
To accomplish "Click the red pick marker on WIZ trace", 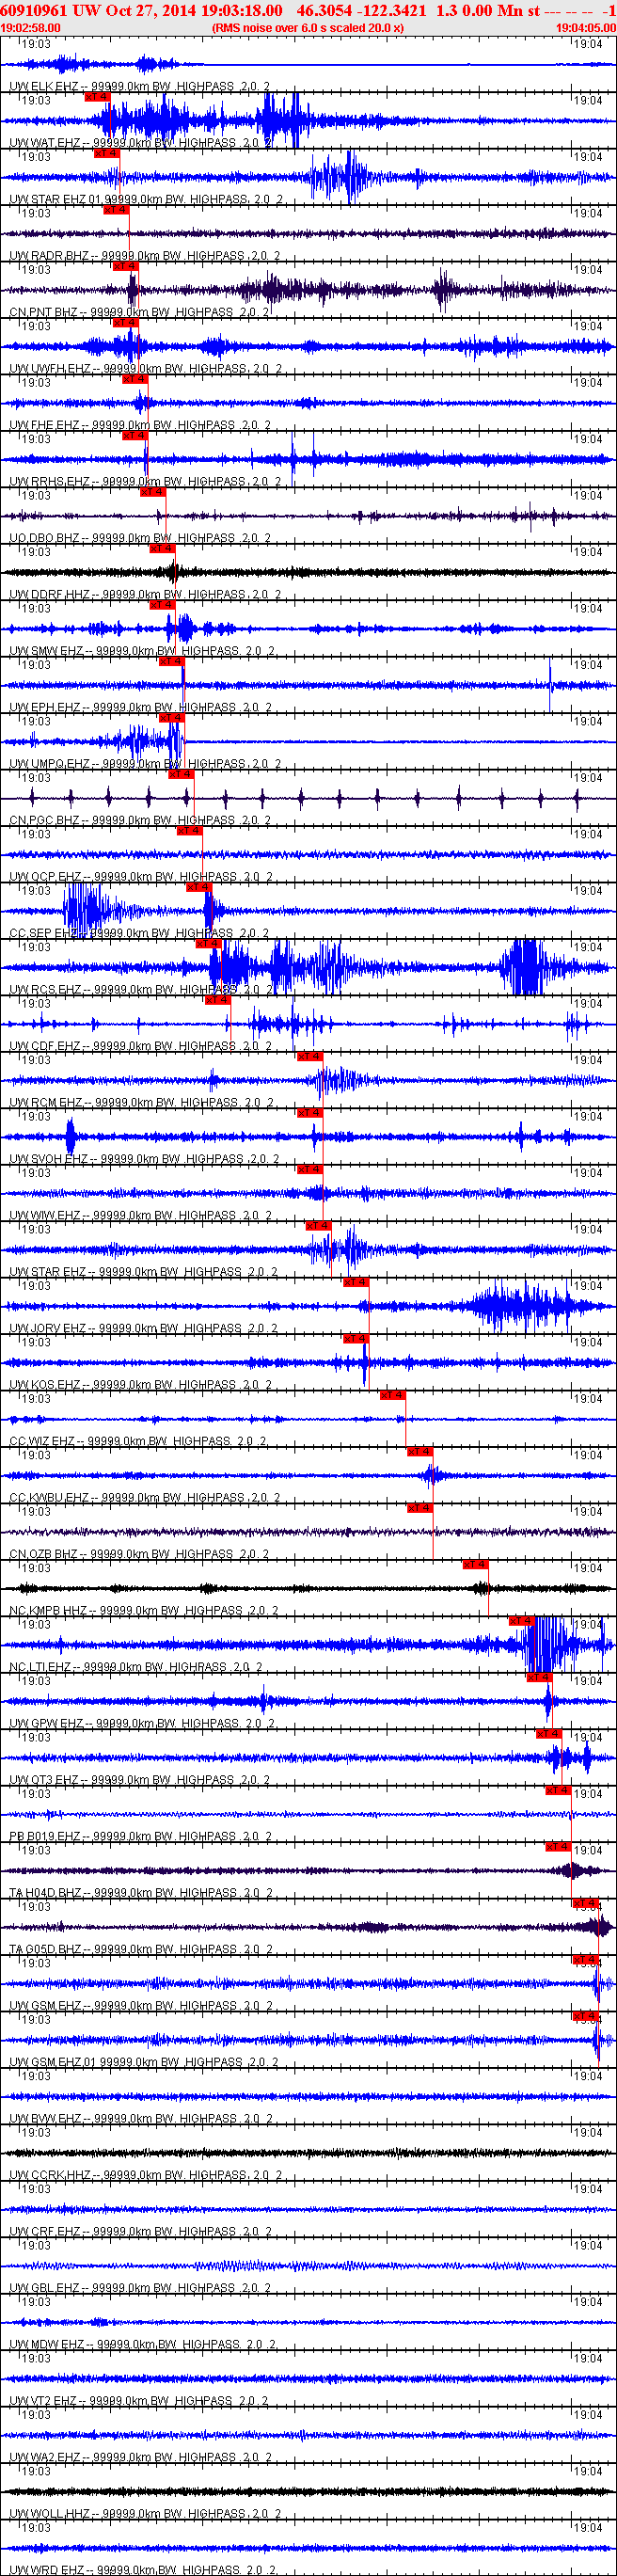I will point(393,1395).
